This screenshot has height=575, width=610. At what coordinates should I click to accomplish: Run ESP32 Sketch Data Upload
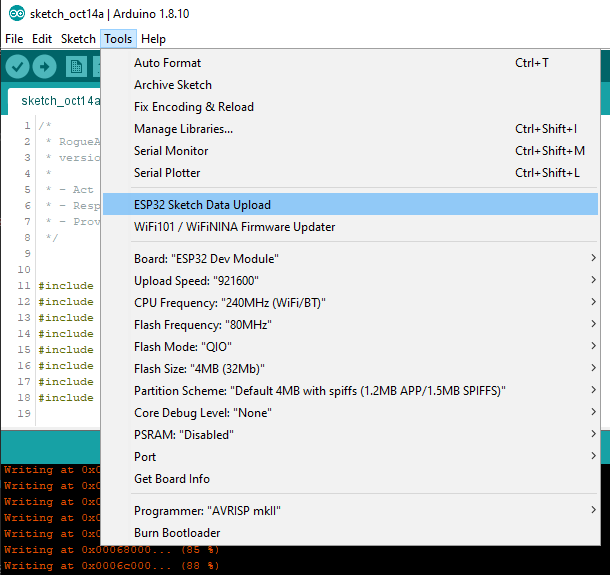[350, 204]
